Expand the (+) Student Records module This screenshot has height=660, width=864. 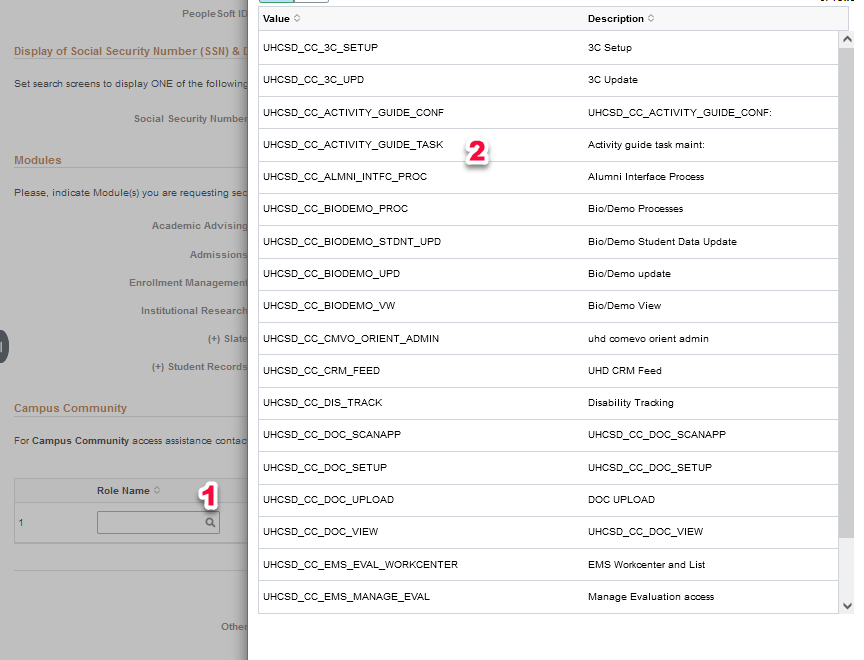(x=199, y=366)
